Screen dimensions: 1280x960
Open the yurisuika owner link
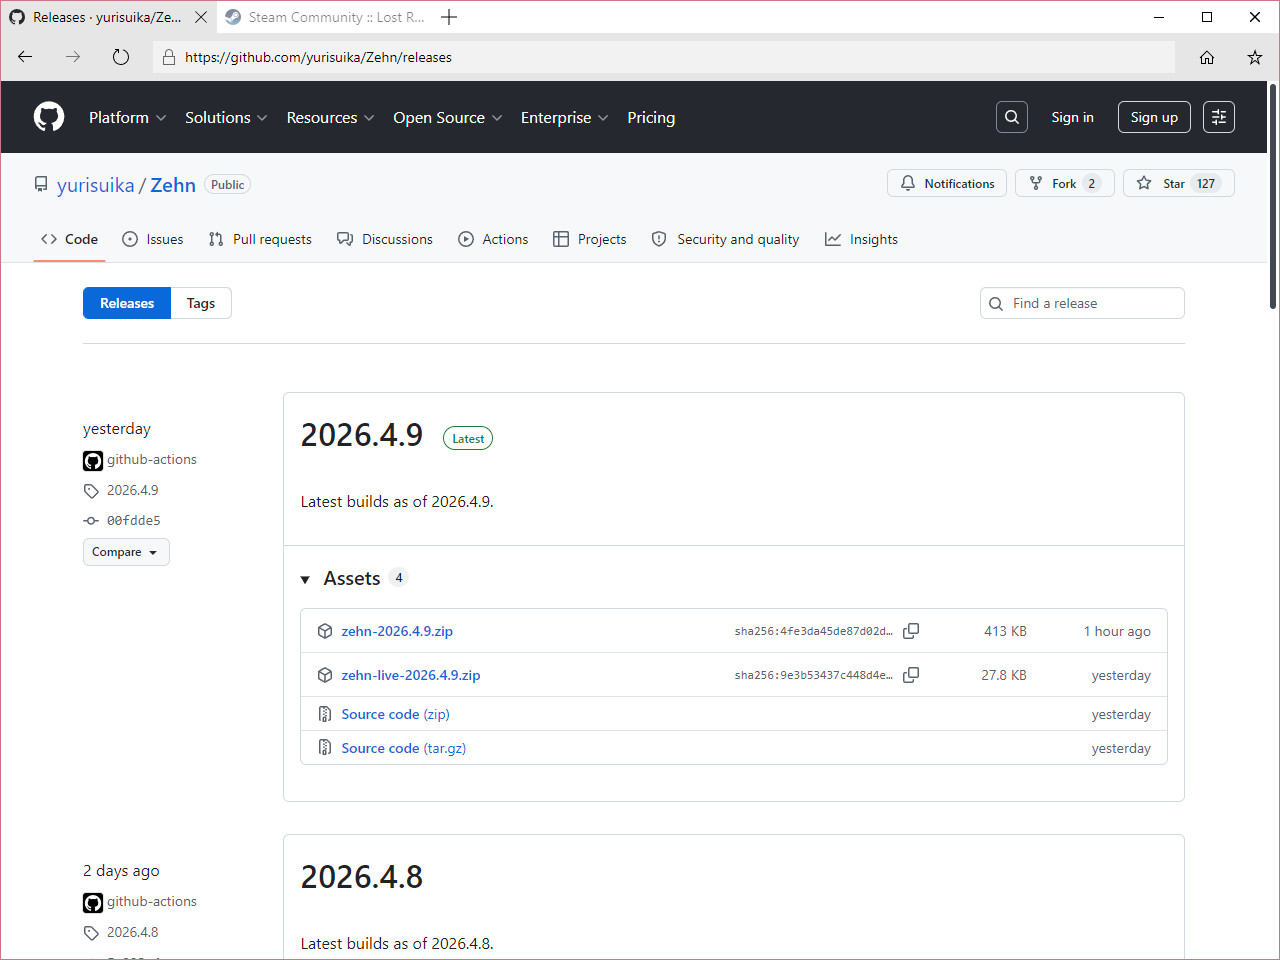pos(96,185)
